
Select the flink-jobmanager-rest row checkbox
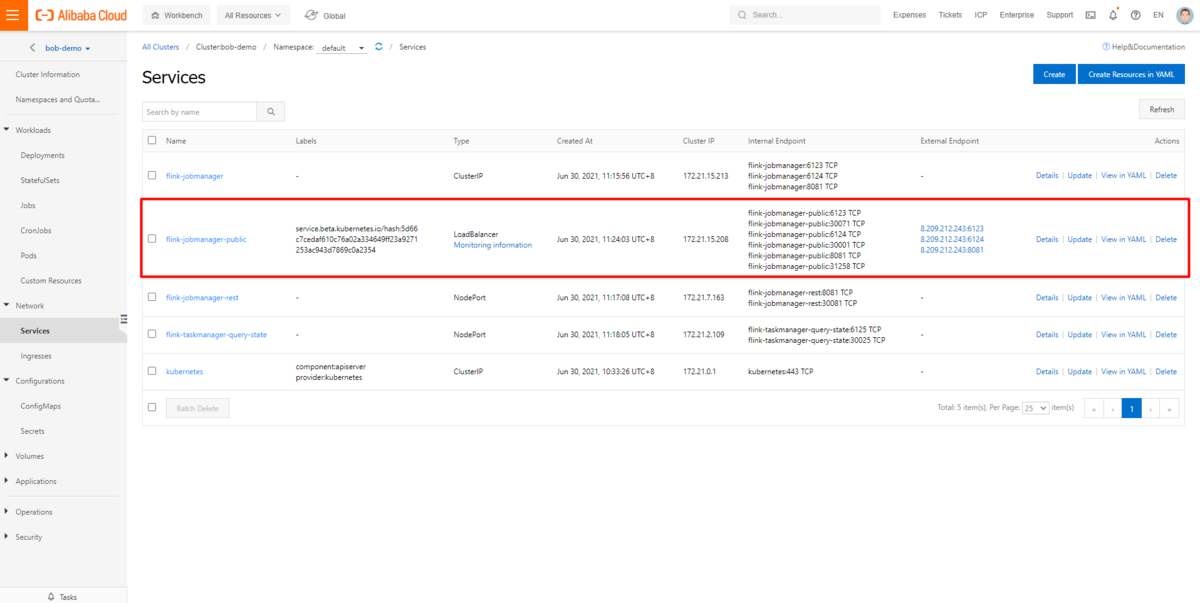point(152,297)
